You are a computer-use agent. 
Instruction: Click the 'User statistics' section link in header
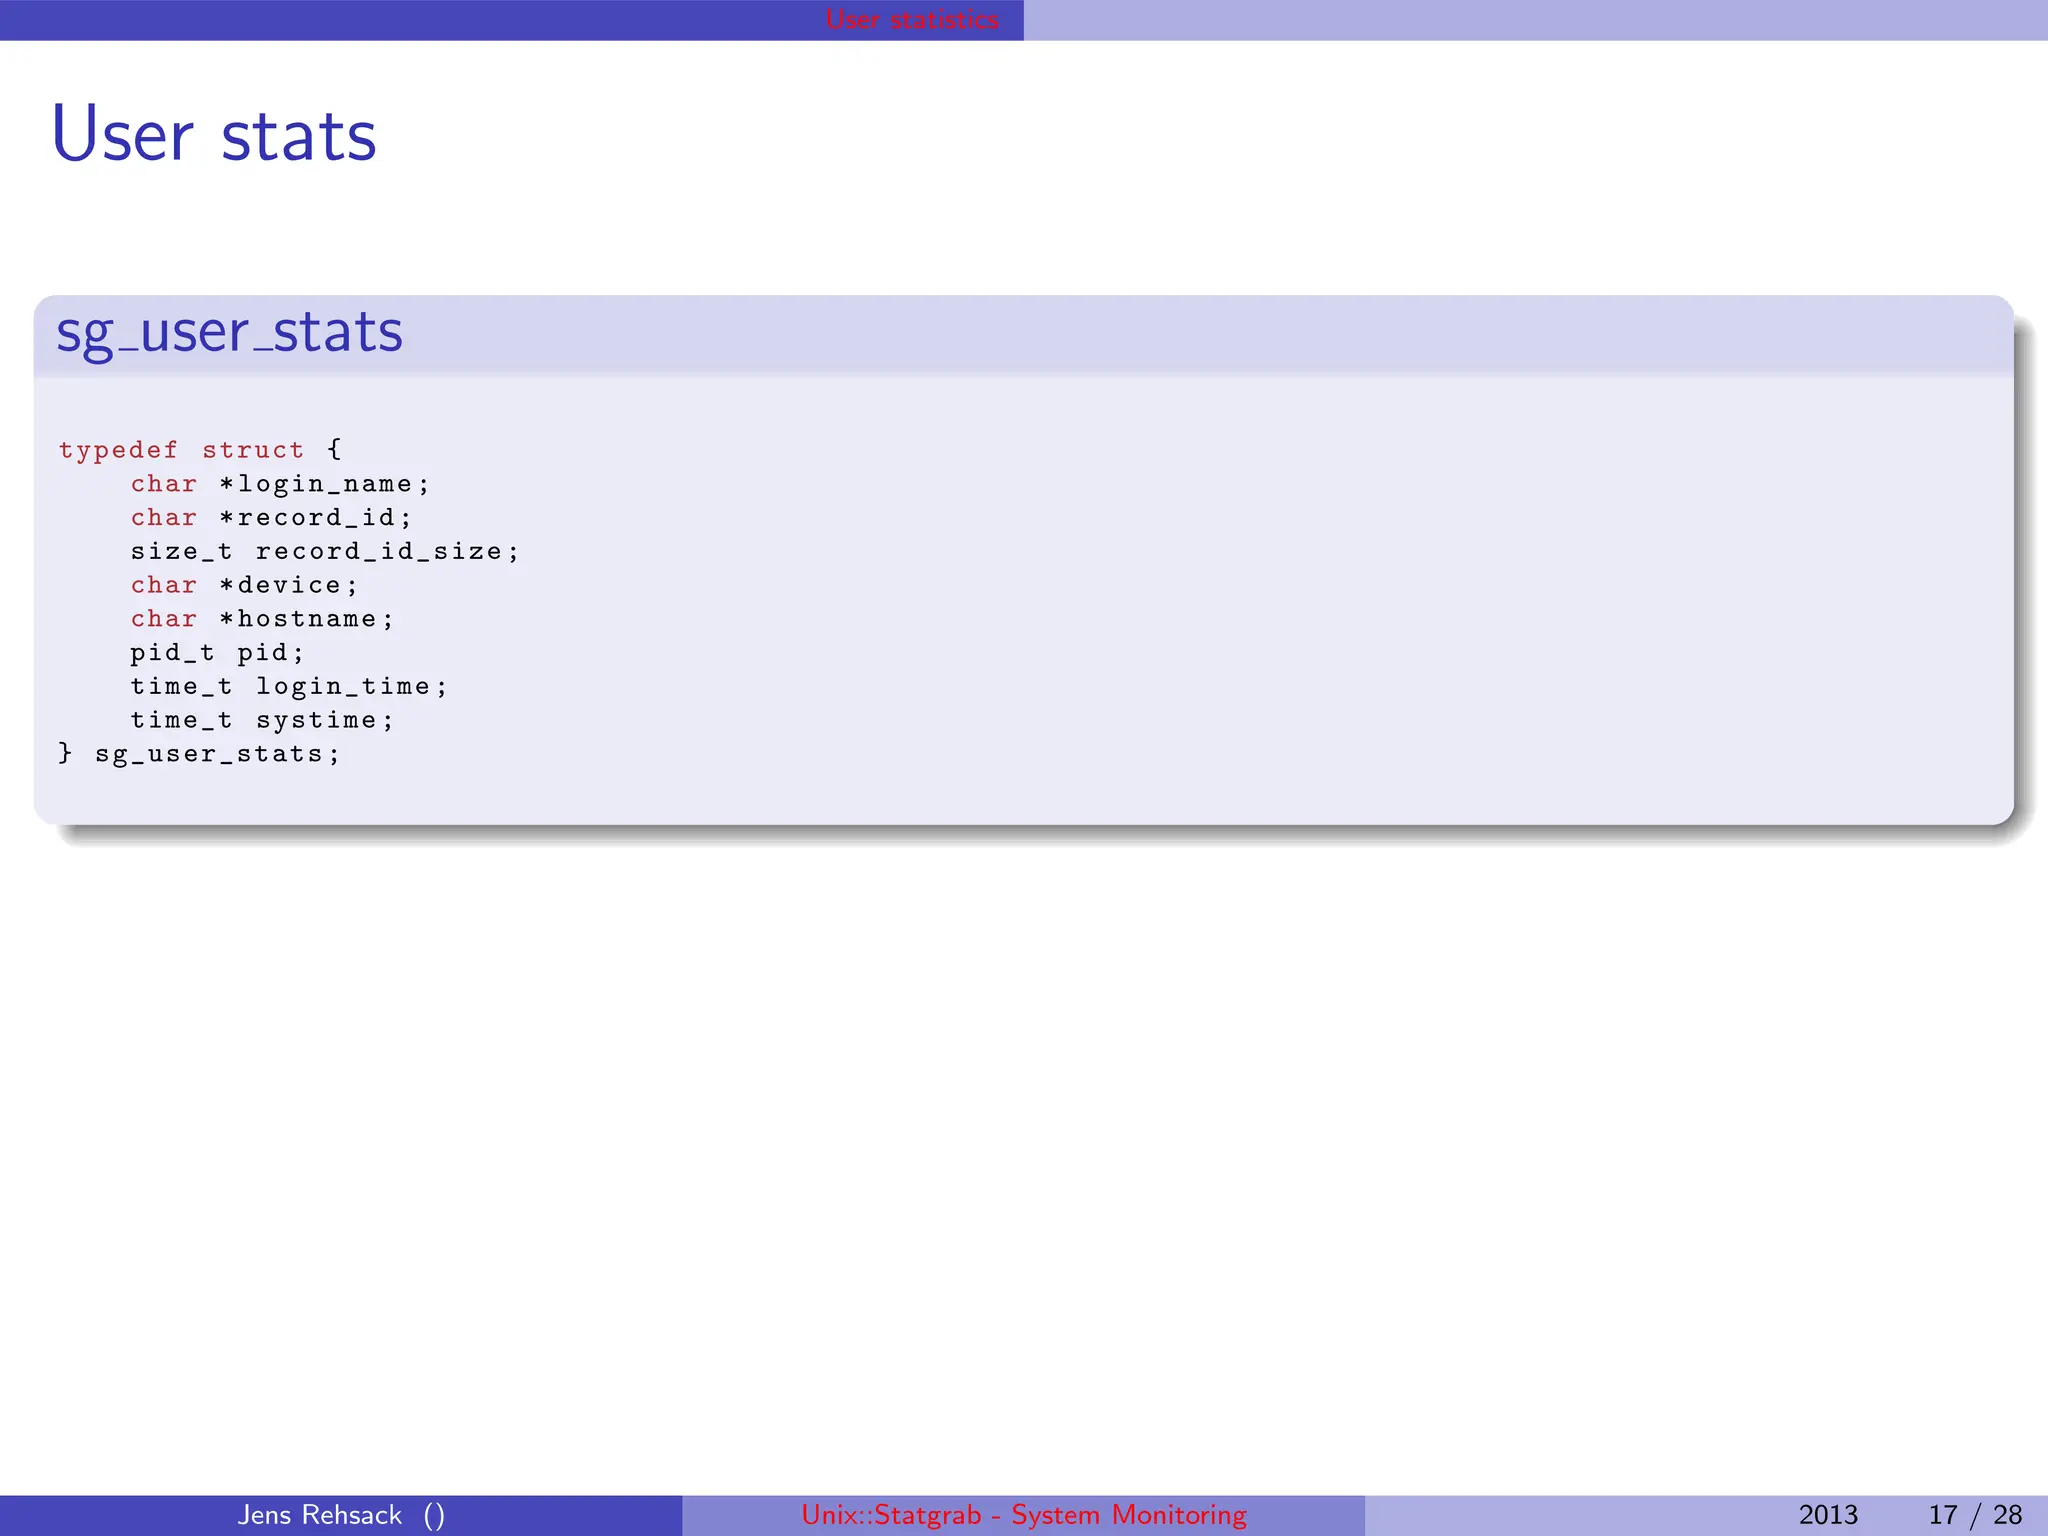pyautogui.click(x=912, y=19)
